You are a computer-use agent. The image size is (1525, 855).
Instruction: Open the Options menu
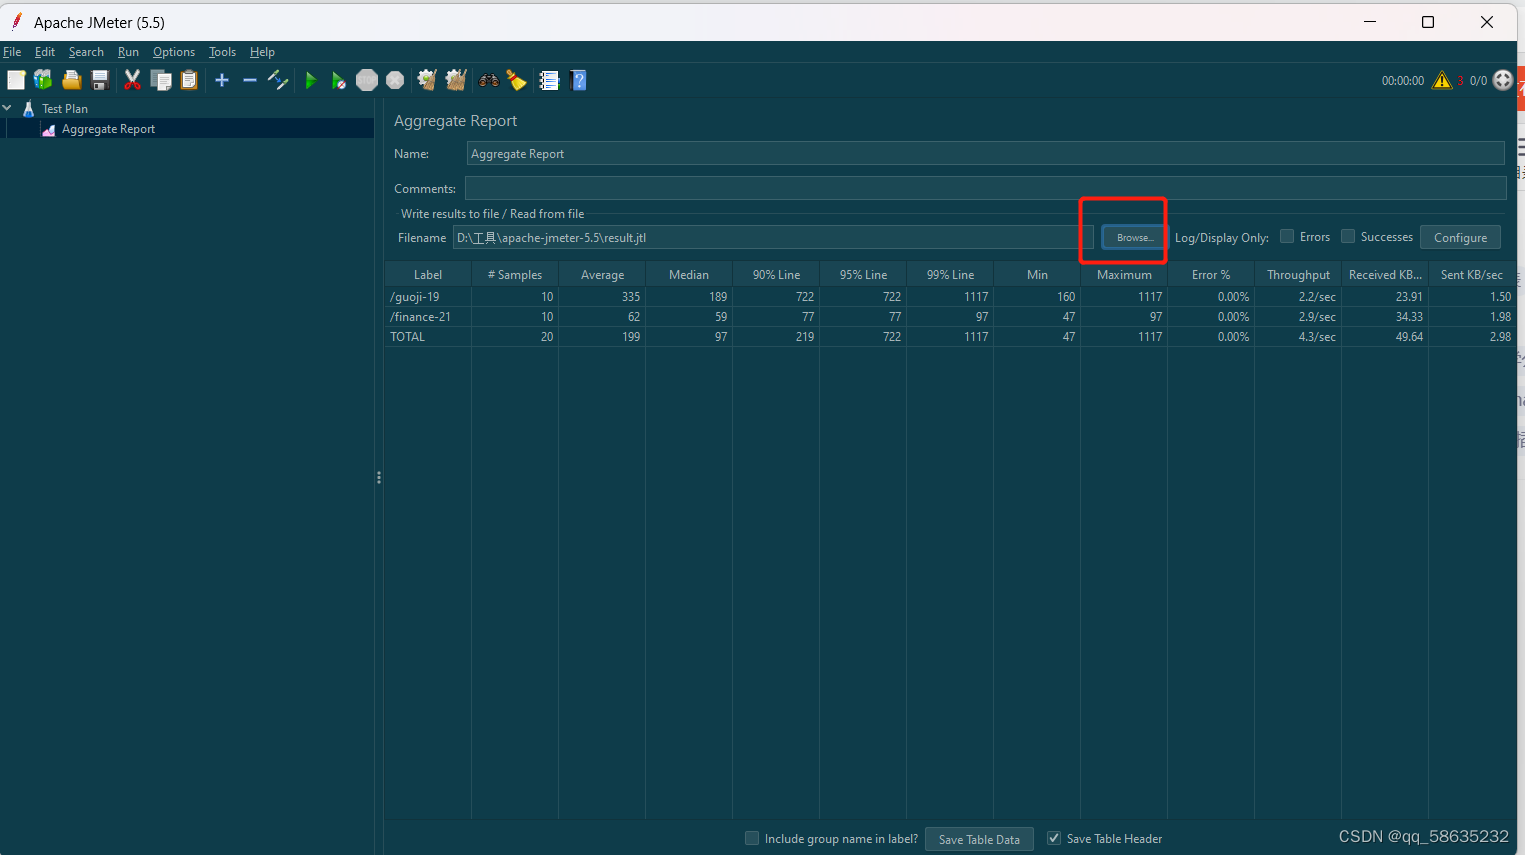174,52
